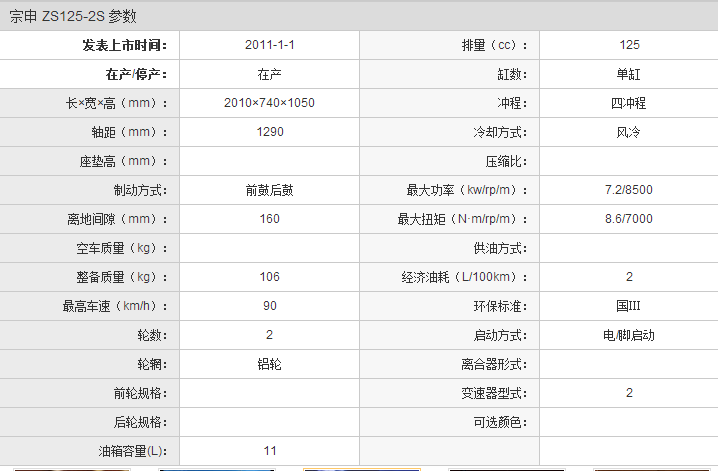
Task: Select the 最高车速（km/h） label
Action: (x=115, y=306)
